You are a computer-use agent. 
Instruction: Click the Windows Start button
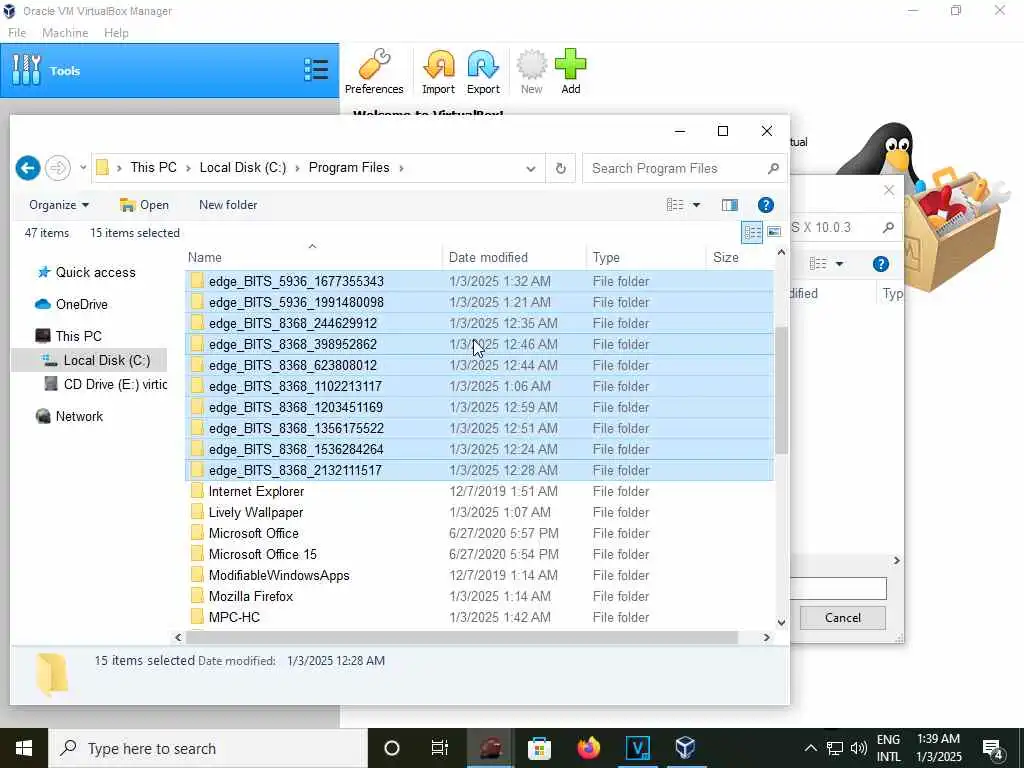pos(24,748)
